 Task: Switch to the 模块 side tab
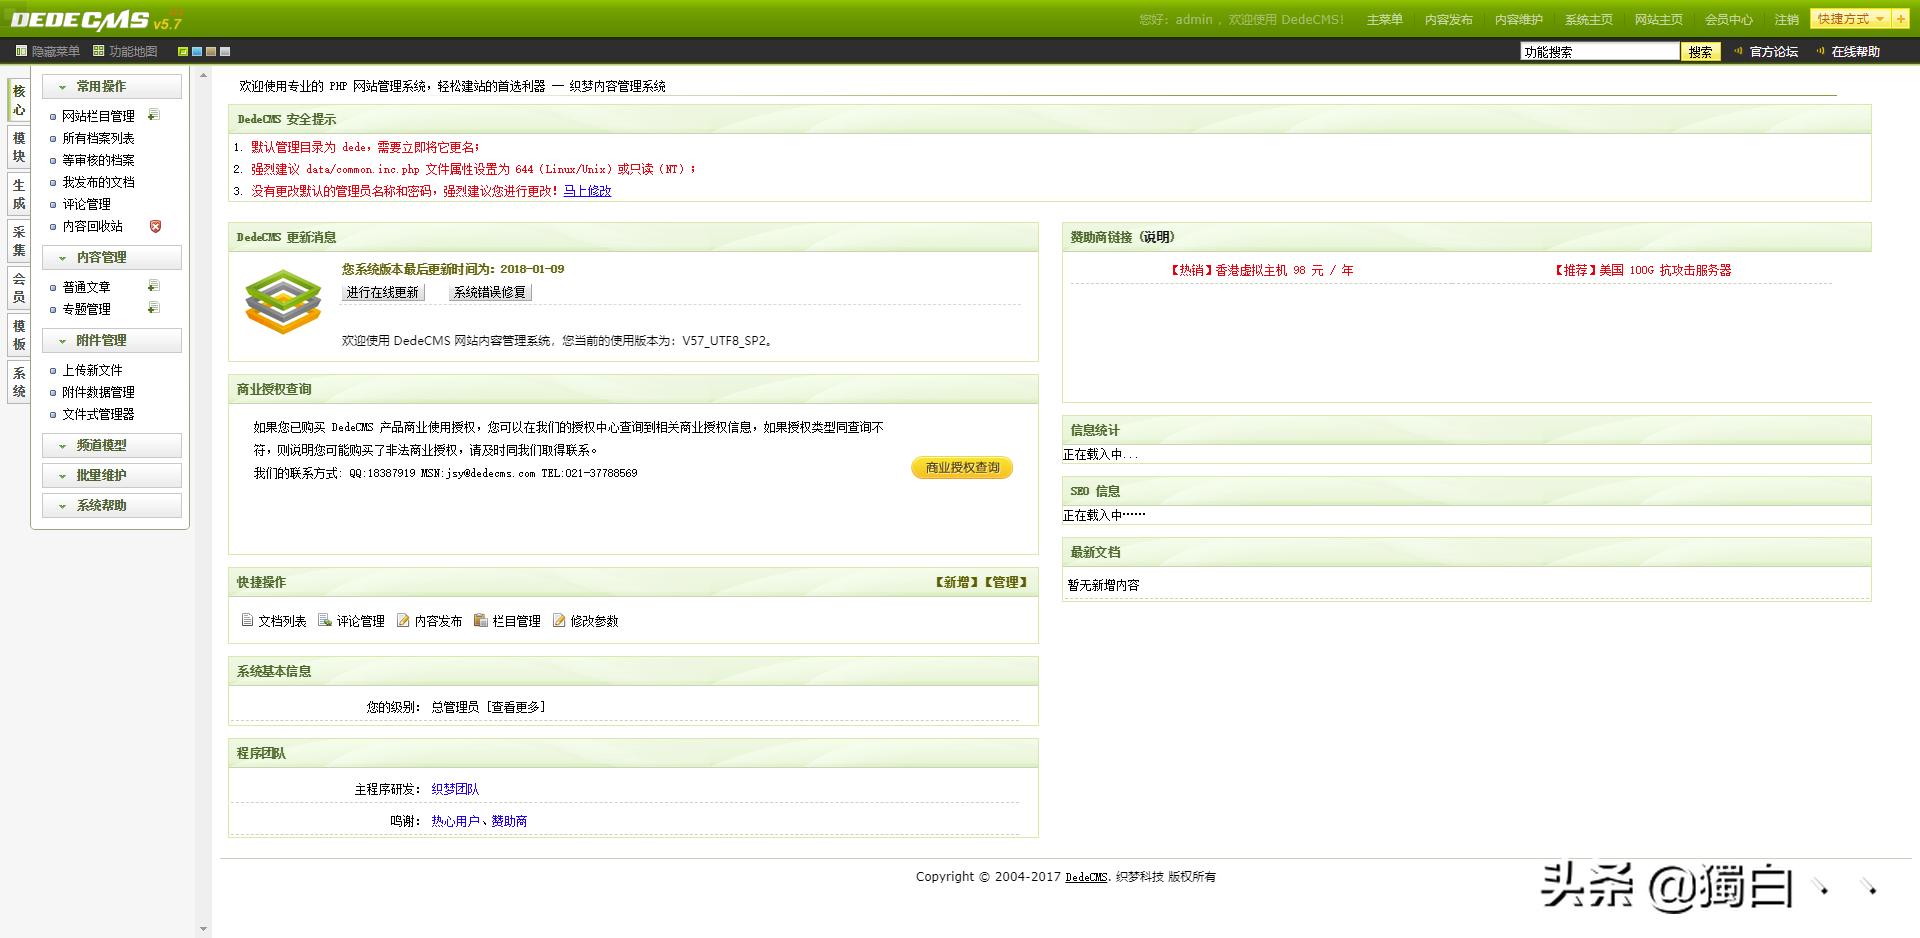click(x=19, y=147)
